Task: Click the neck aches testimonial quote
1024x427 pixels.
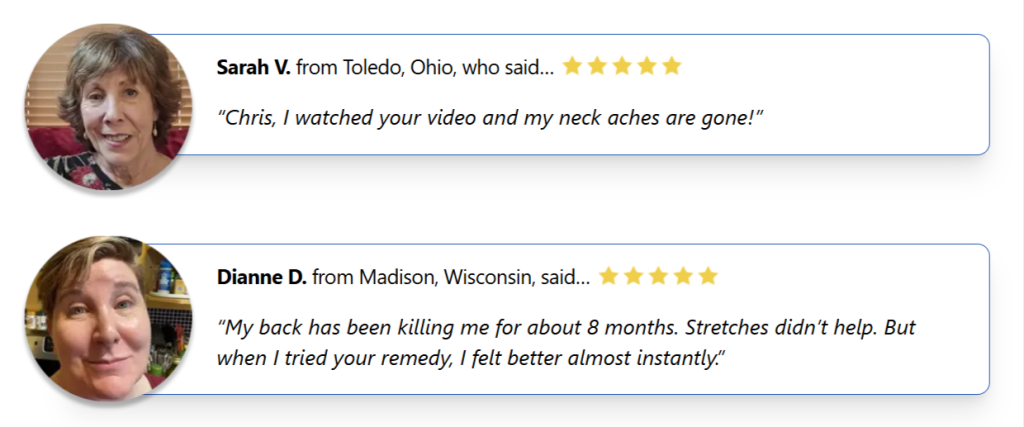Action: coord(490,118)
